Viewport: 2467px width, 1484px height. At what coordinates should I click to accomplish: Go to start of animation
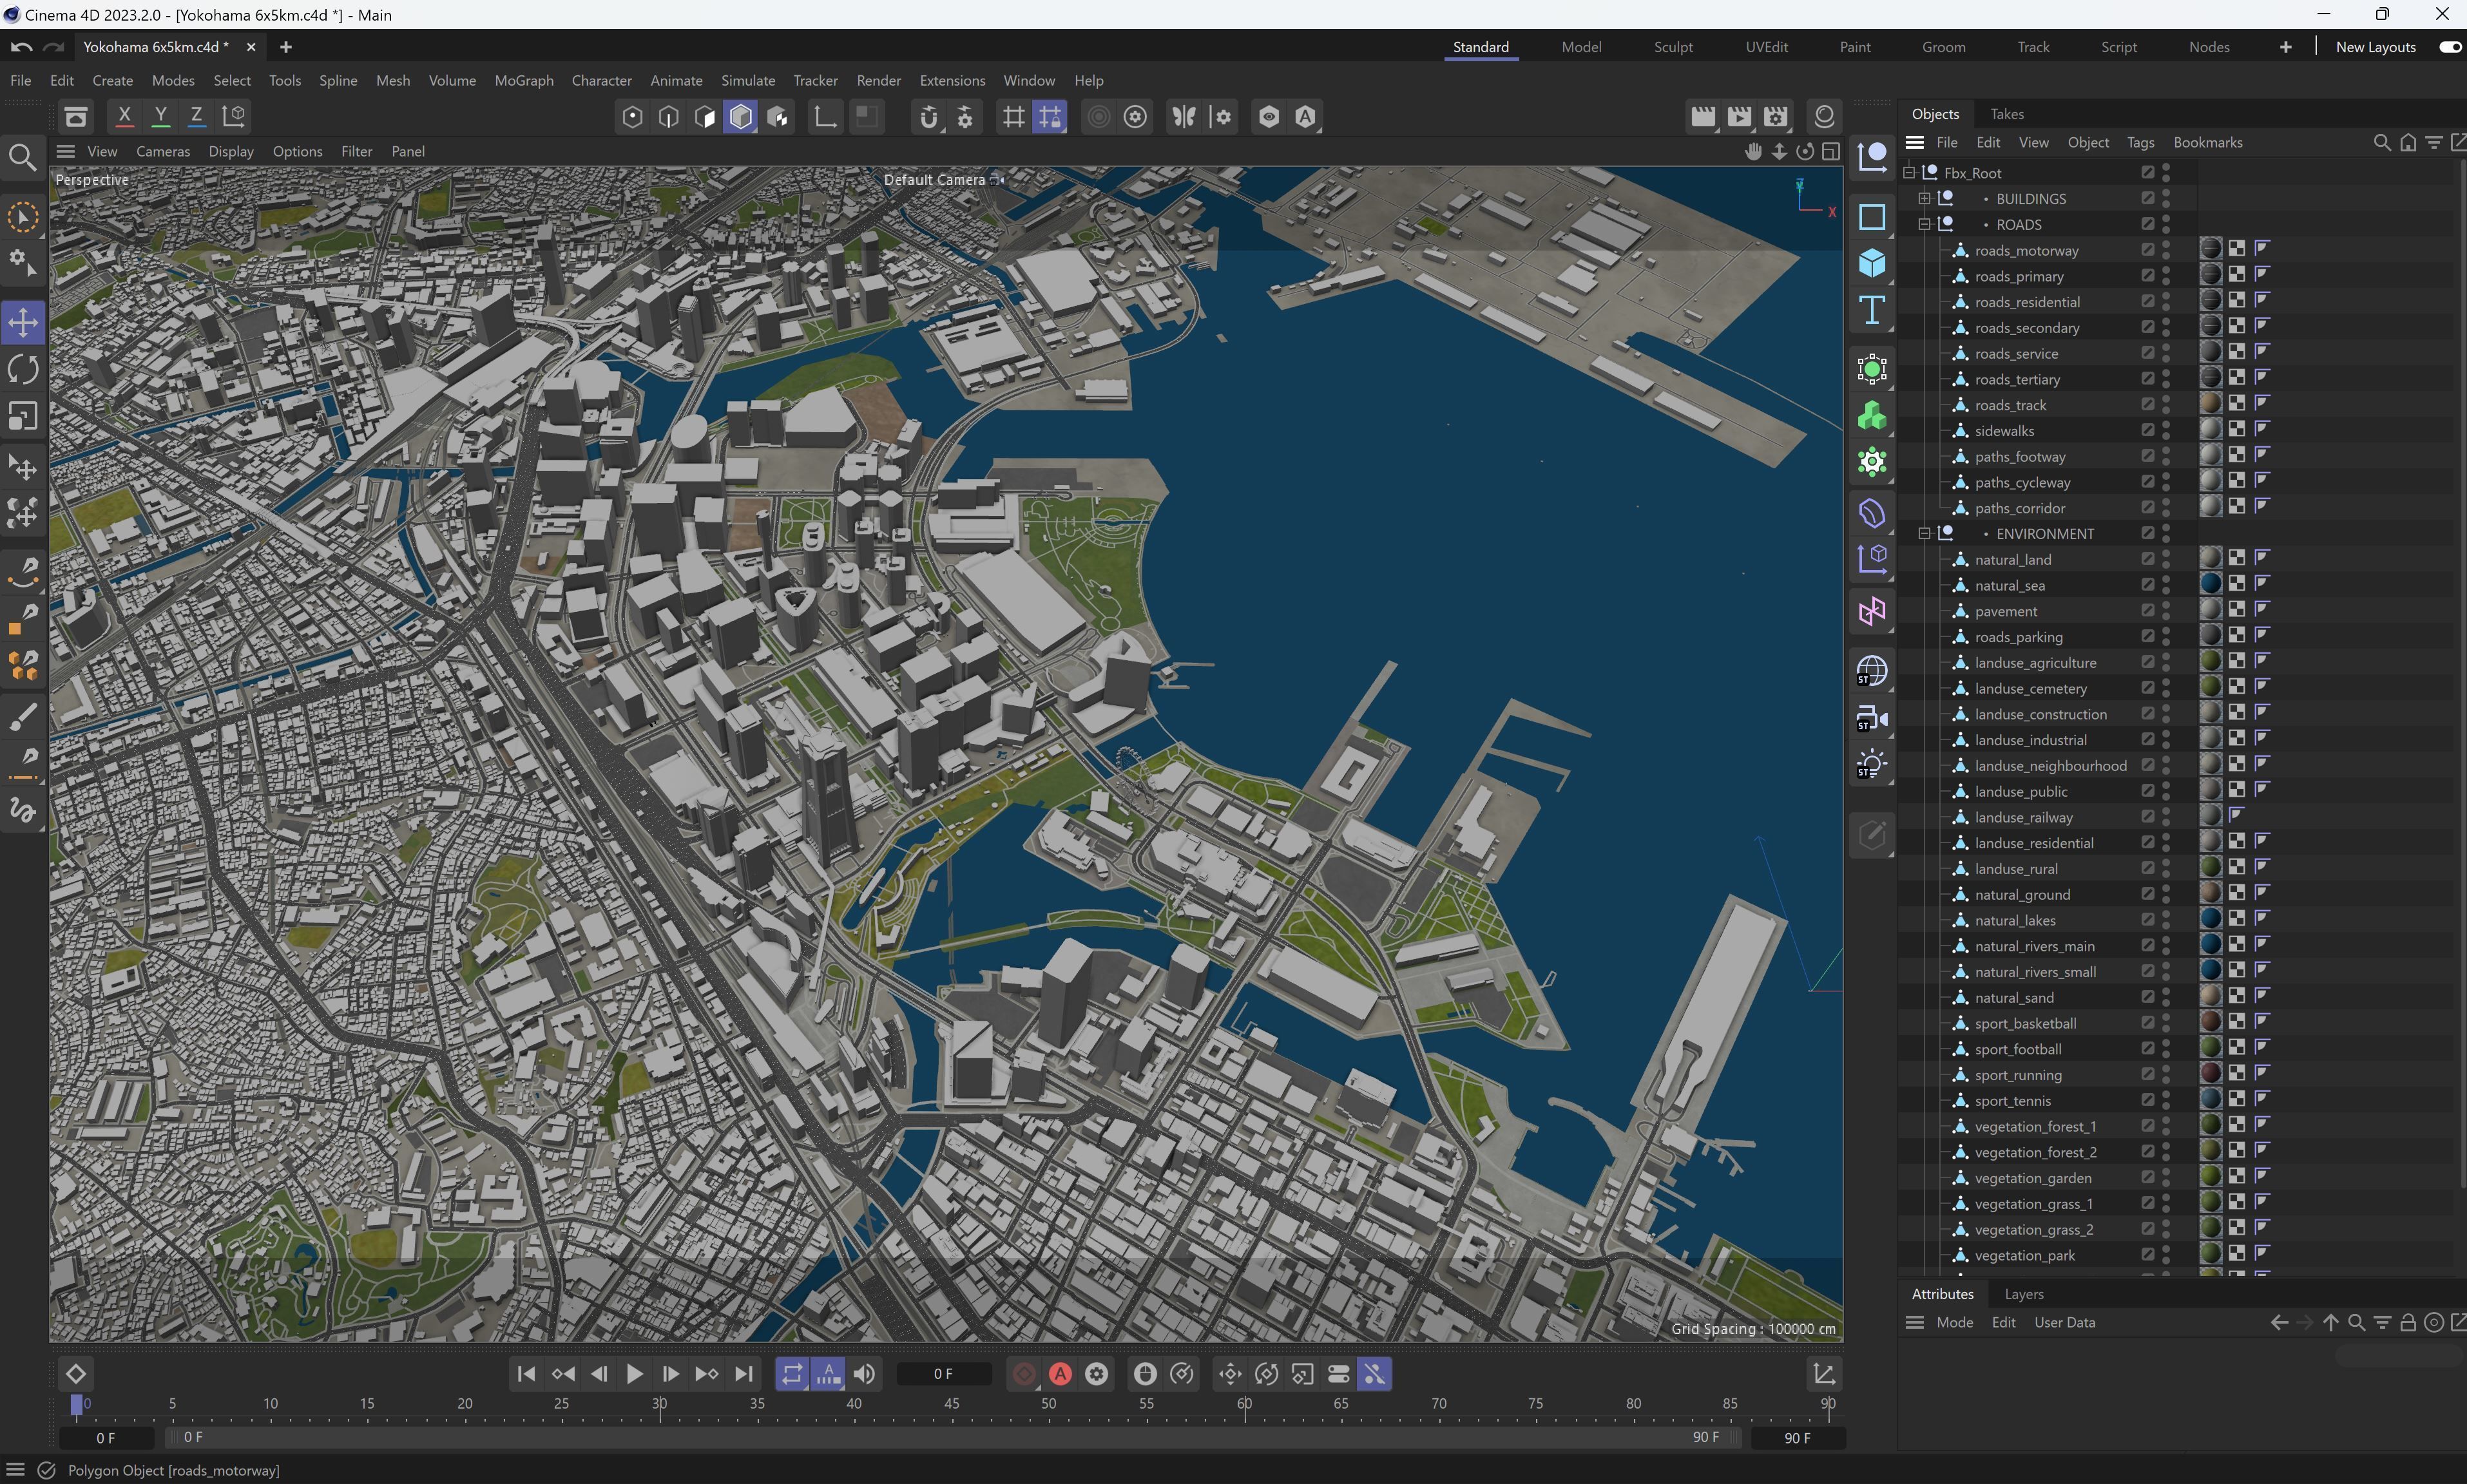pyautogui.click(x=526, y=1374)
